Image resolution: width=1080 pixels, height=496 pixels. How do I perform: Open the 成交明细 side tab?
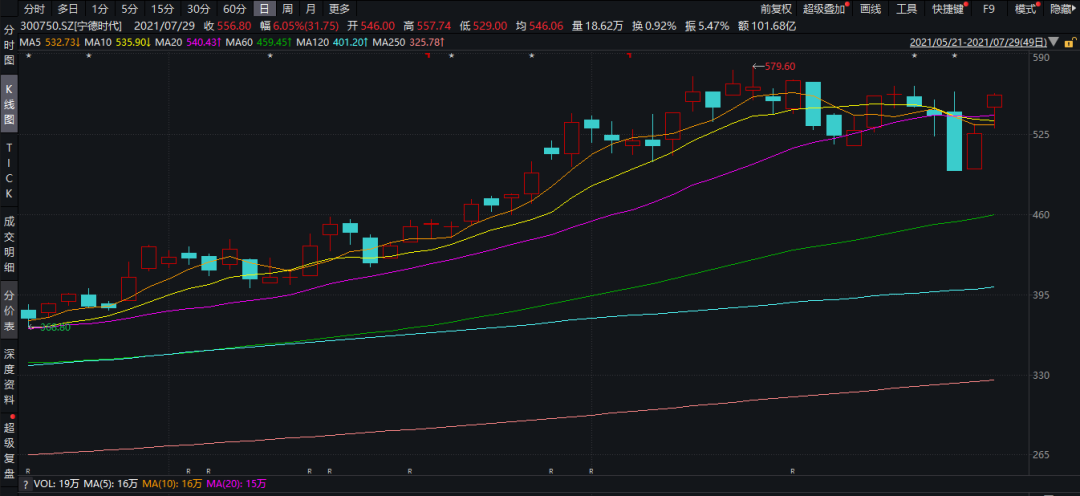tap(9, 244)
